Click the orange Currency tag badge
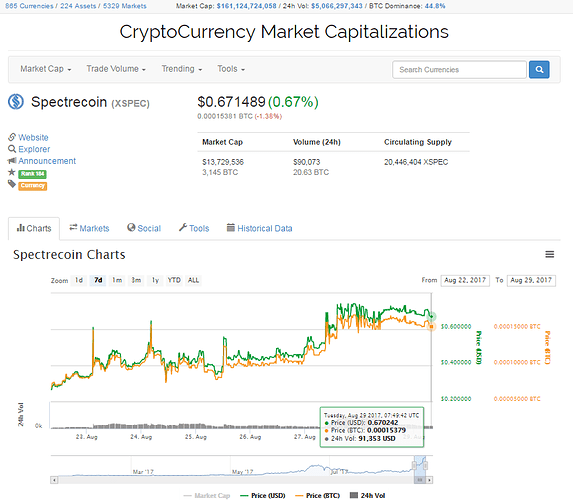The height and width of the screenshot is (500, 573). tap(33, 186)
